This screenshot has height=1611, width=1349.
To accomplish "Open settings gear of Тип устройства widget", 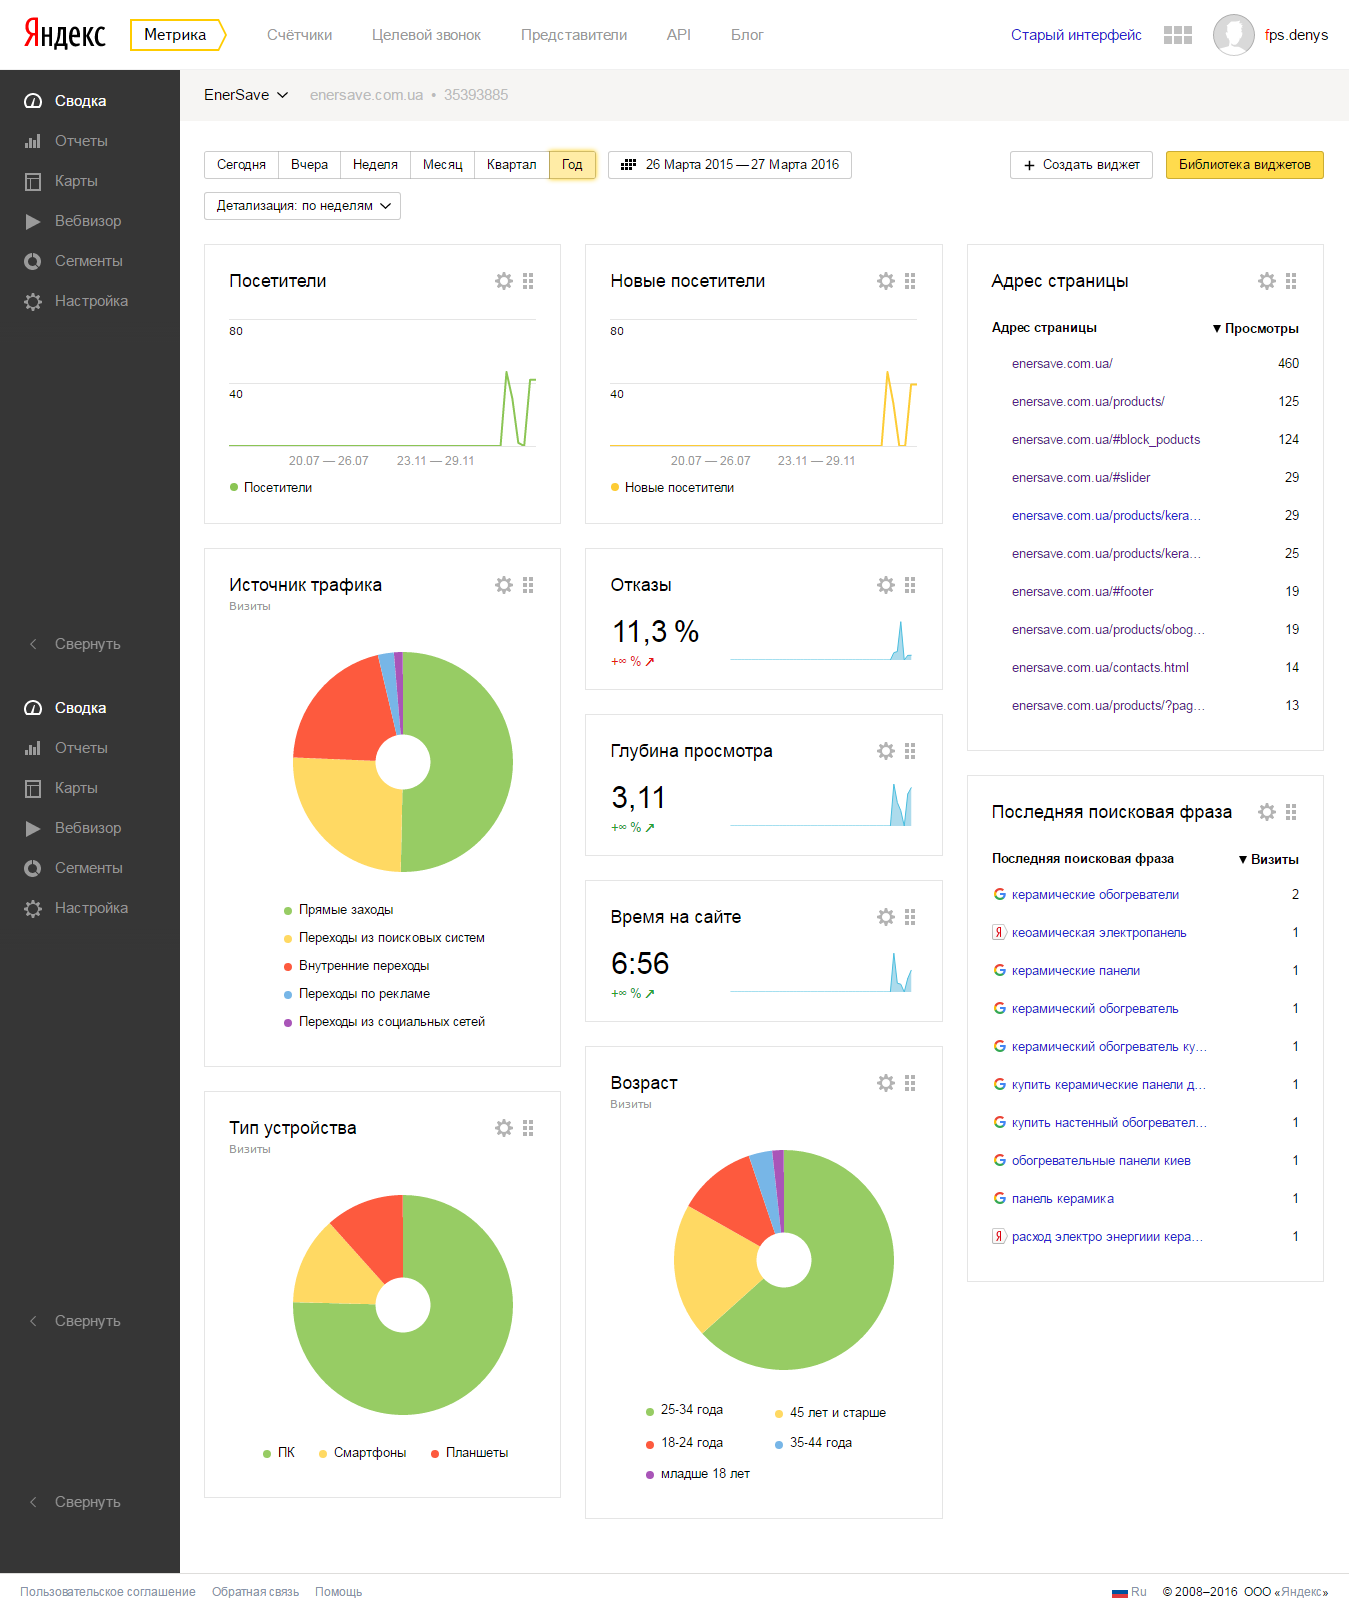I will coord(504,1128).
